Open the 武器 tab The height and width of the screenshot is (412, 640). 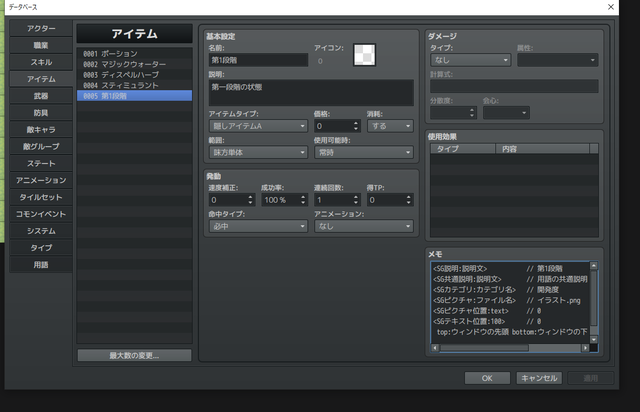[41, 96]
